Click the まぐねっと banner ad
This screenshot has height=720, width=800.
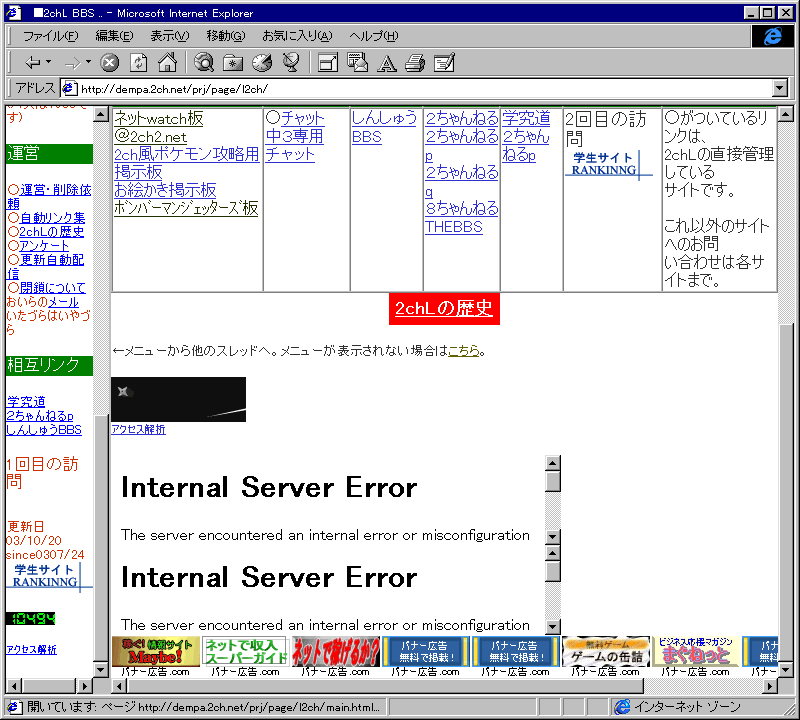(x=695, y=652)
